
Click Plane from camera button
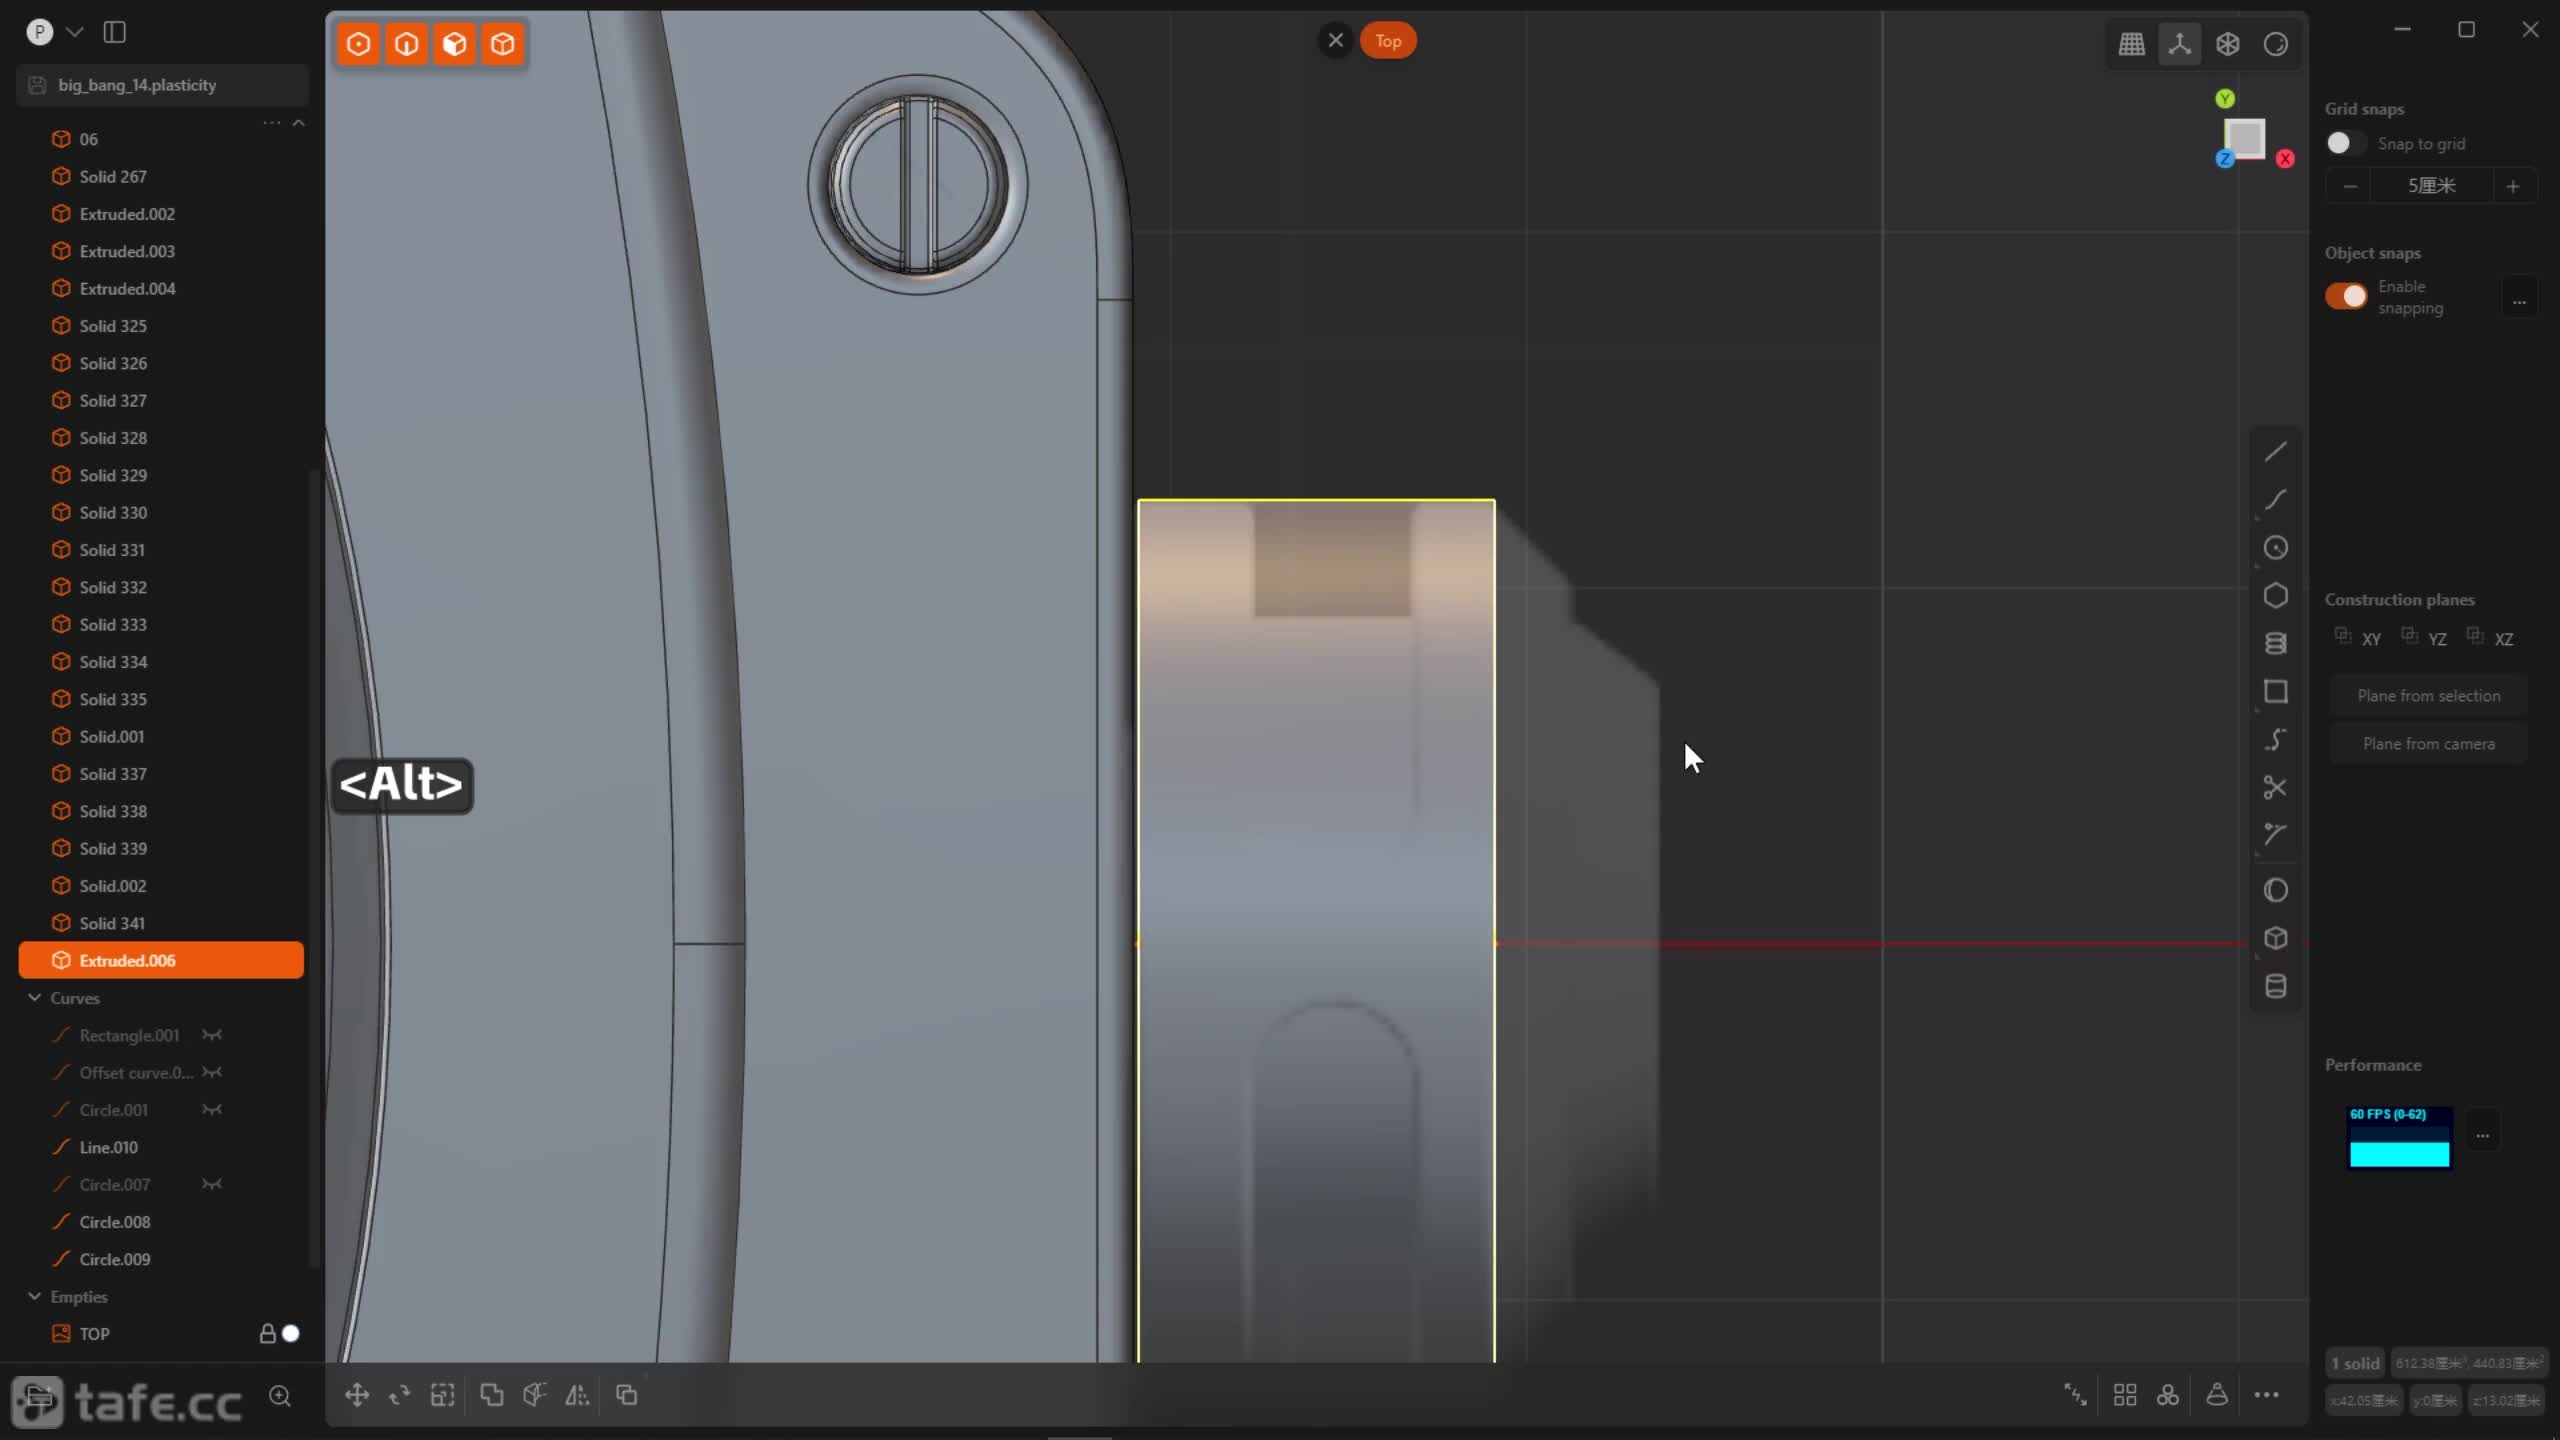(x=2428, y=744)
